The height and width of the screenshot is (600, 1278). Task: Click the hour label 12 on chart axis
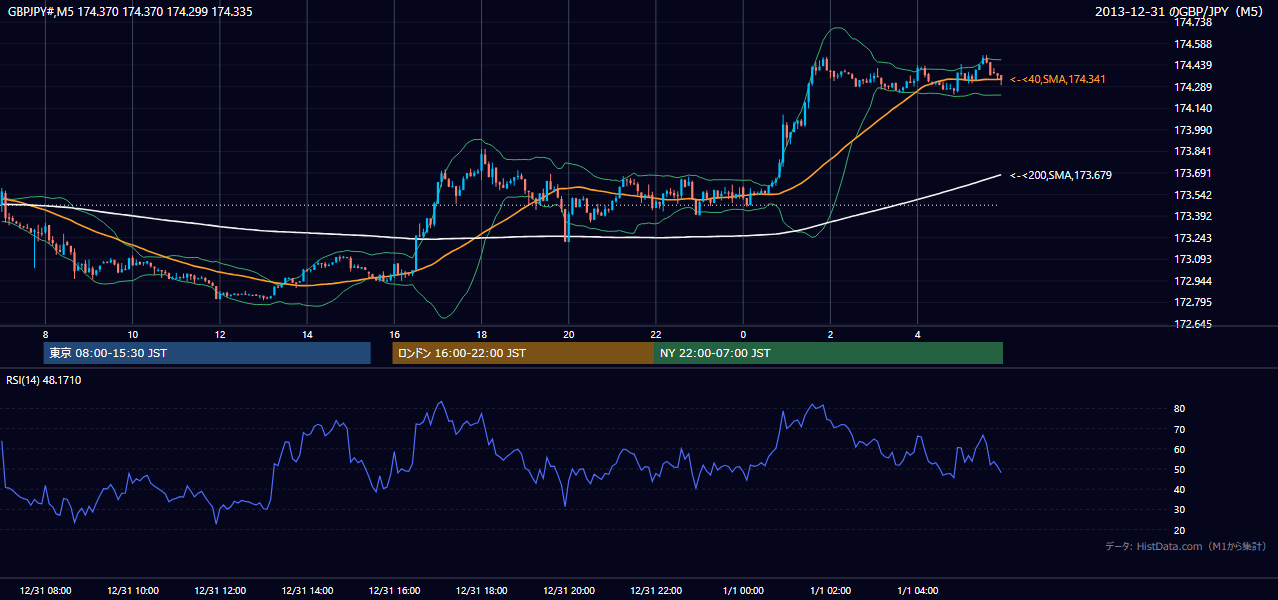coord(220,334)
